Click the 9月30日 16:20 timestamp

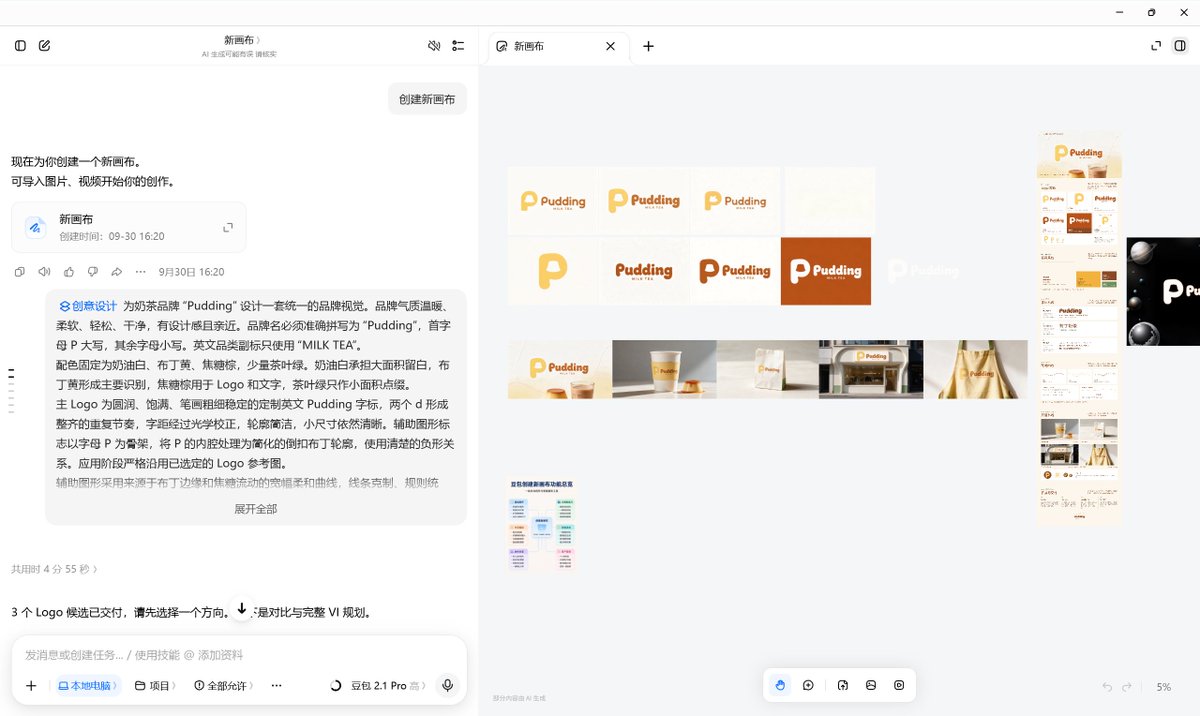191,272
